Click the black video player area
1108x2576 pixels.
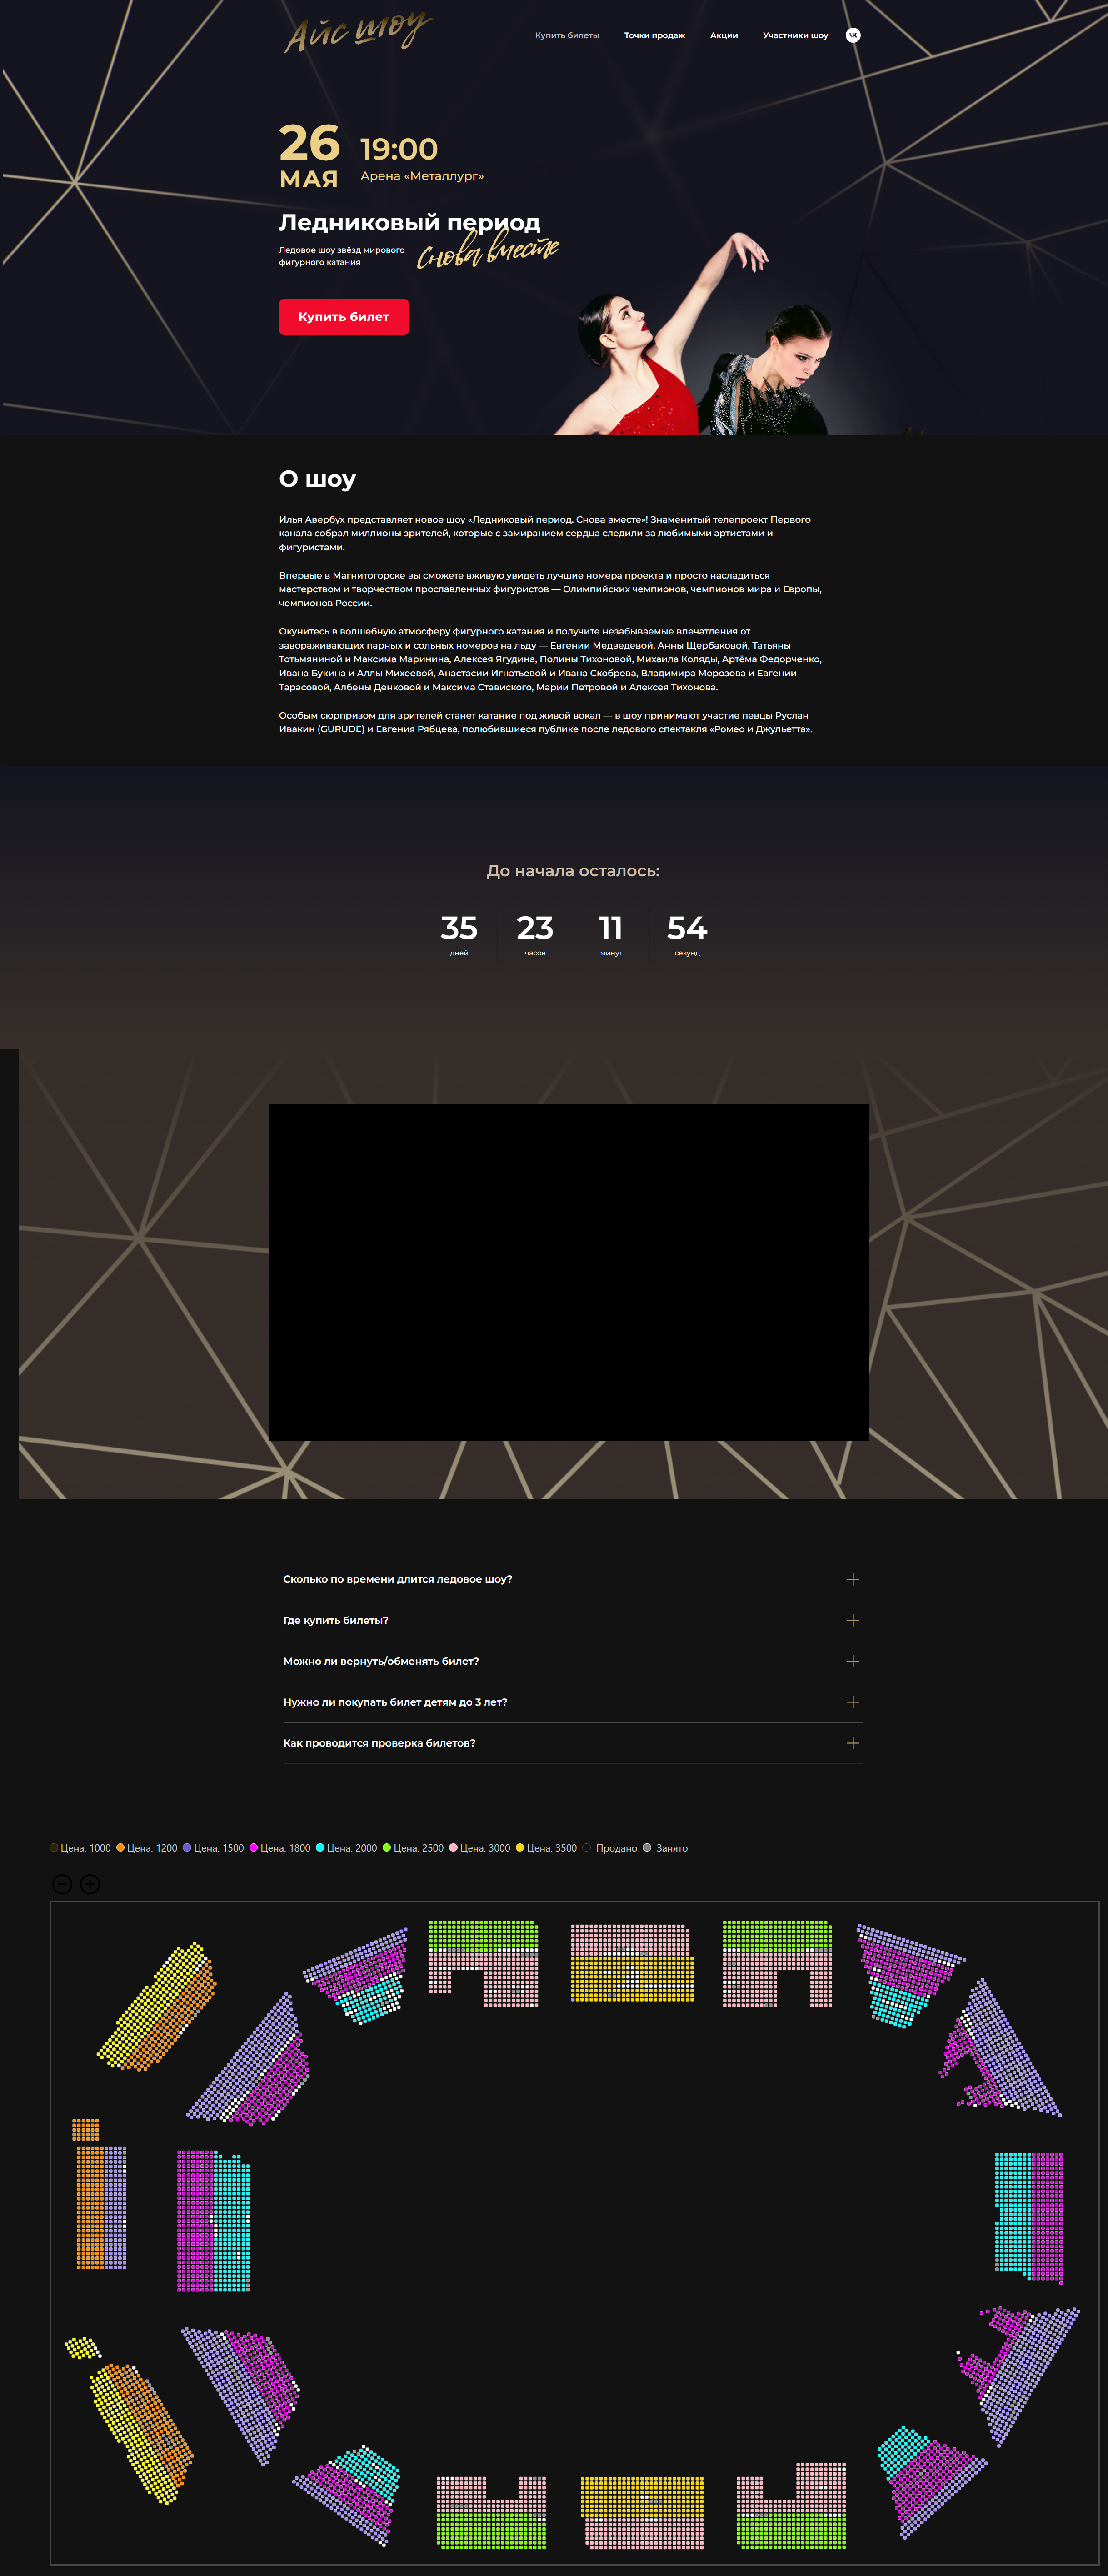tap(568, 1272)
